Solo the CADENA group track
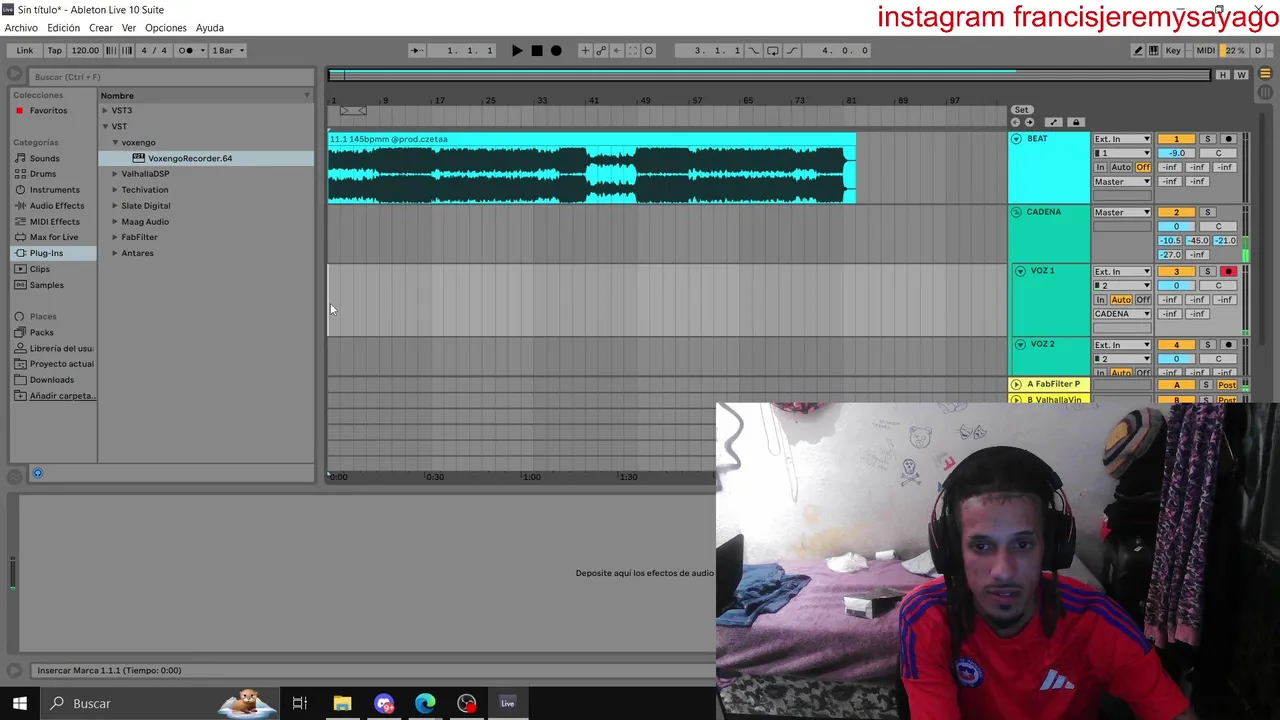The height and width of the screenshot is (720, 1280). click(x=1207, y=212)
